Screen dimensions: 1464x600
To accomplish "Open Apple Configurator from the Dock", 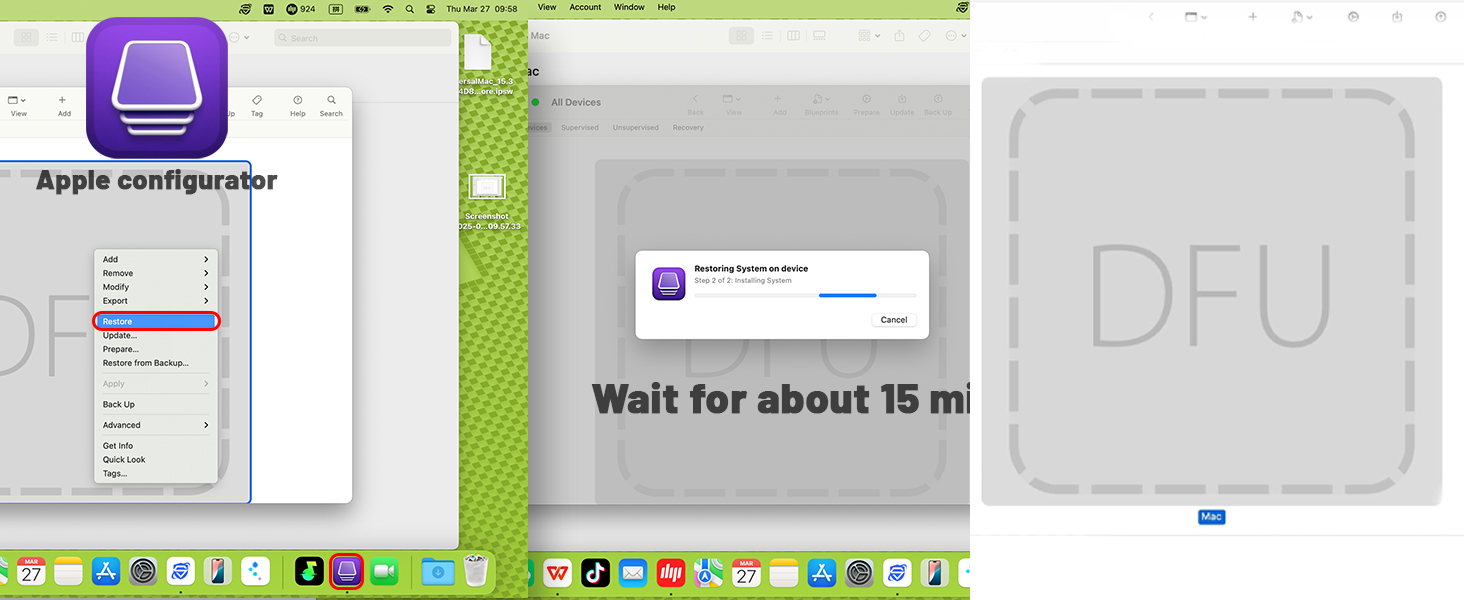I will tap(346, 571).
